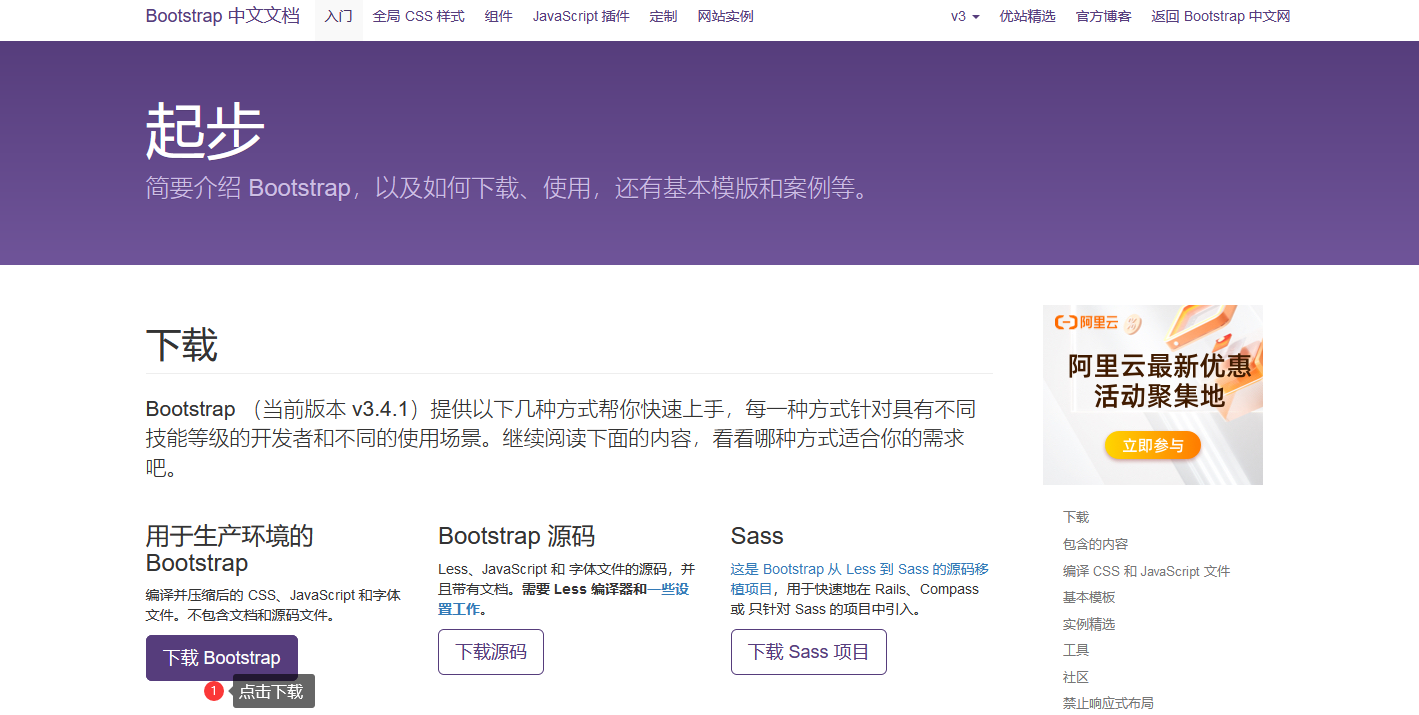The width and height of the screenshot is (1419, 715).
Task: Click the 立即参与 button in the ad
Action: (x=1153, y=445)
